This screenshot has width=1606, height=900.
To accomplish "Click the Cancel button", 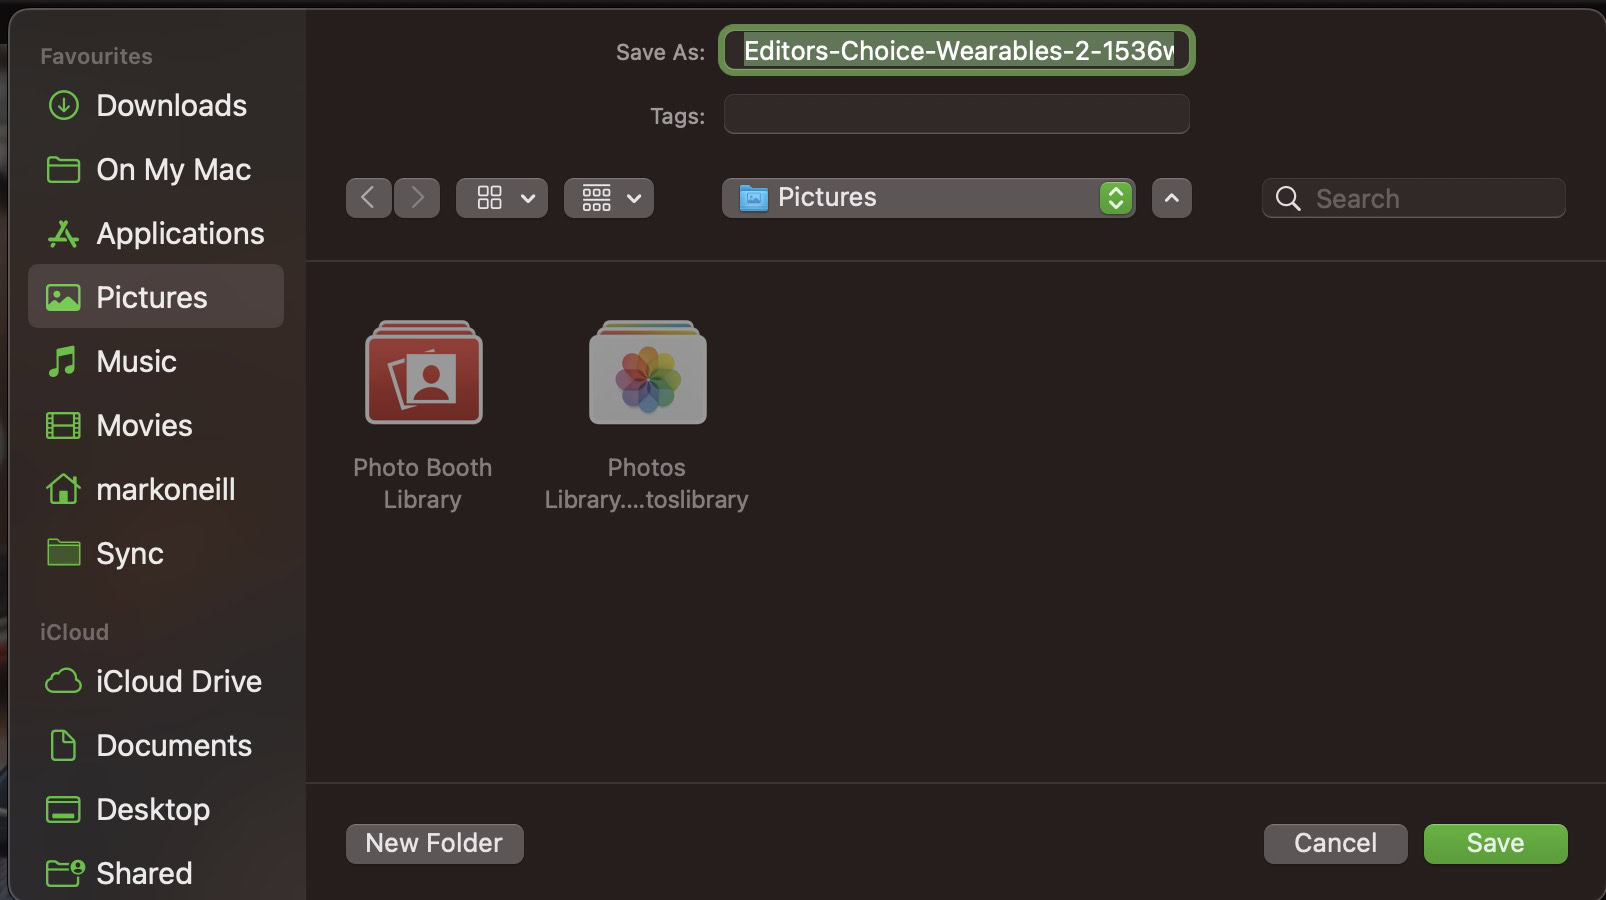I will tap(1336, 843).
